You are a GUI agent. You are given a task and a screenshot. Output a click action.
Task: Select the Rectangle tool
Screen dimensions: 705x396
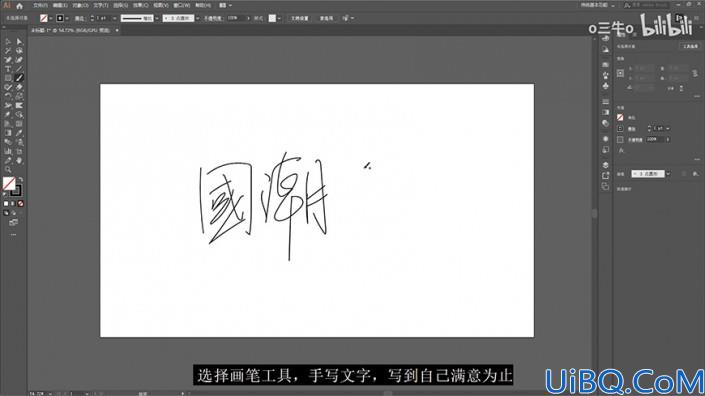click(8, 78)
